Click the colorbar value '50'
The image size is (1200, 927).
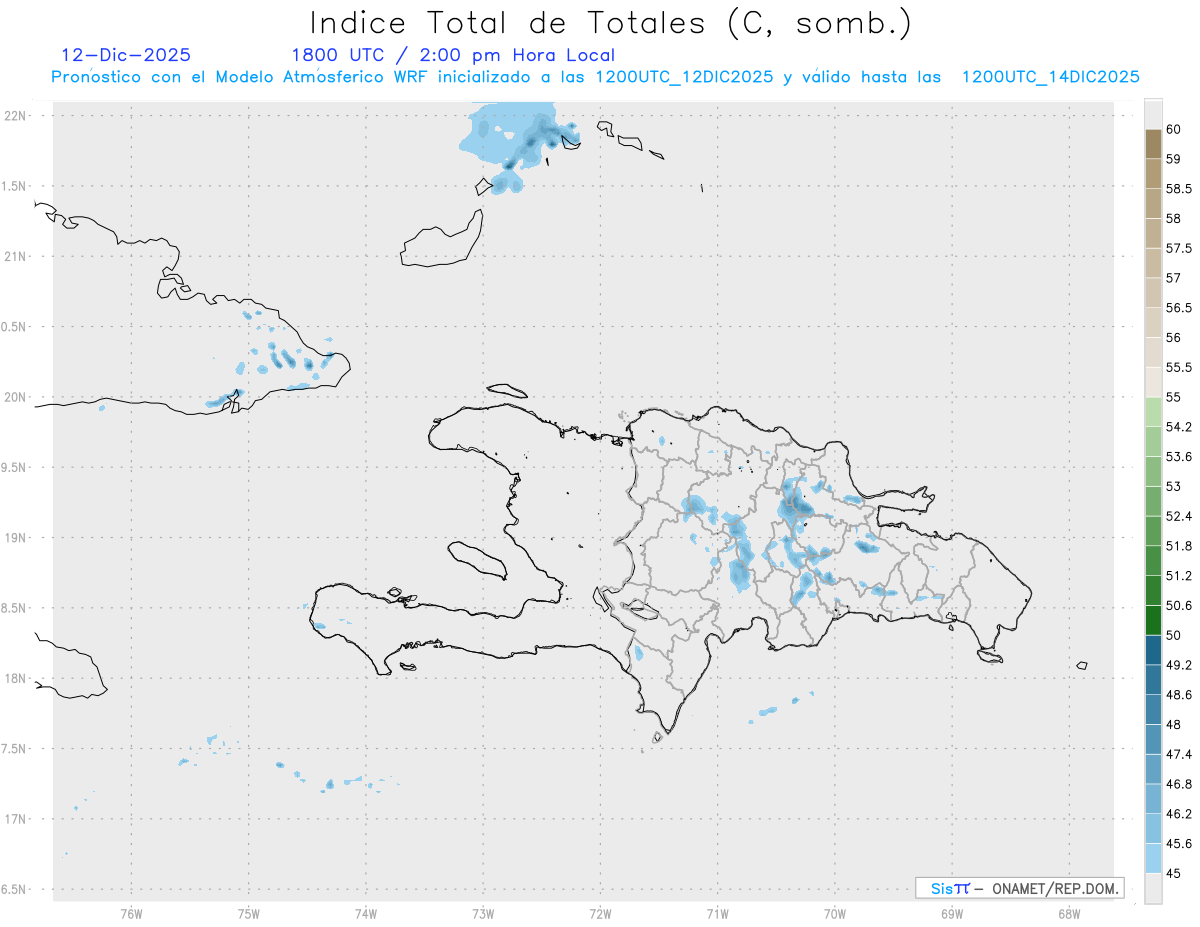pos(1172,635)
